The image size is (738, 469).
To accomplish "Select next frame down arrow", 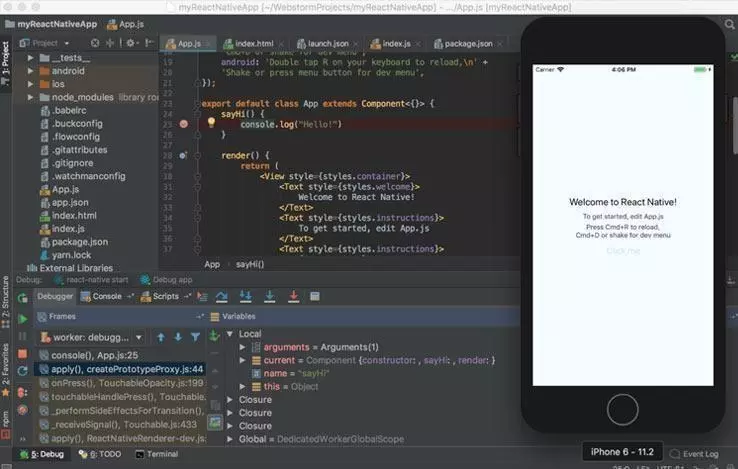I will (178, 337).
